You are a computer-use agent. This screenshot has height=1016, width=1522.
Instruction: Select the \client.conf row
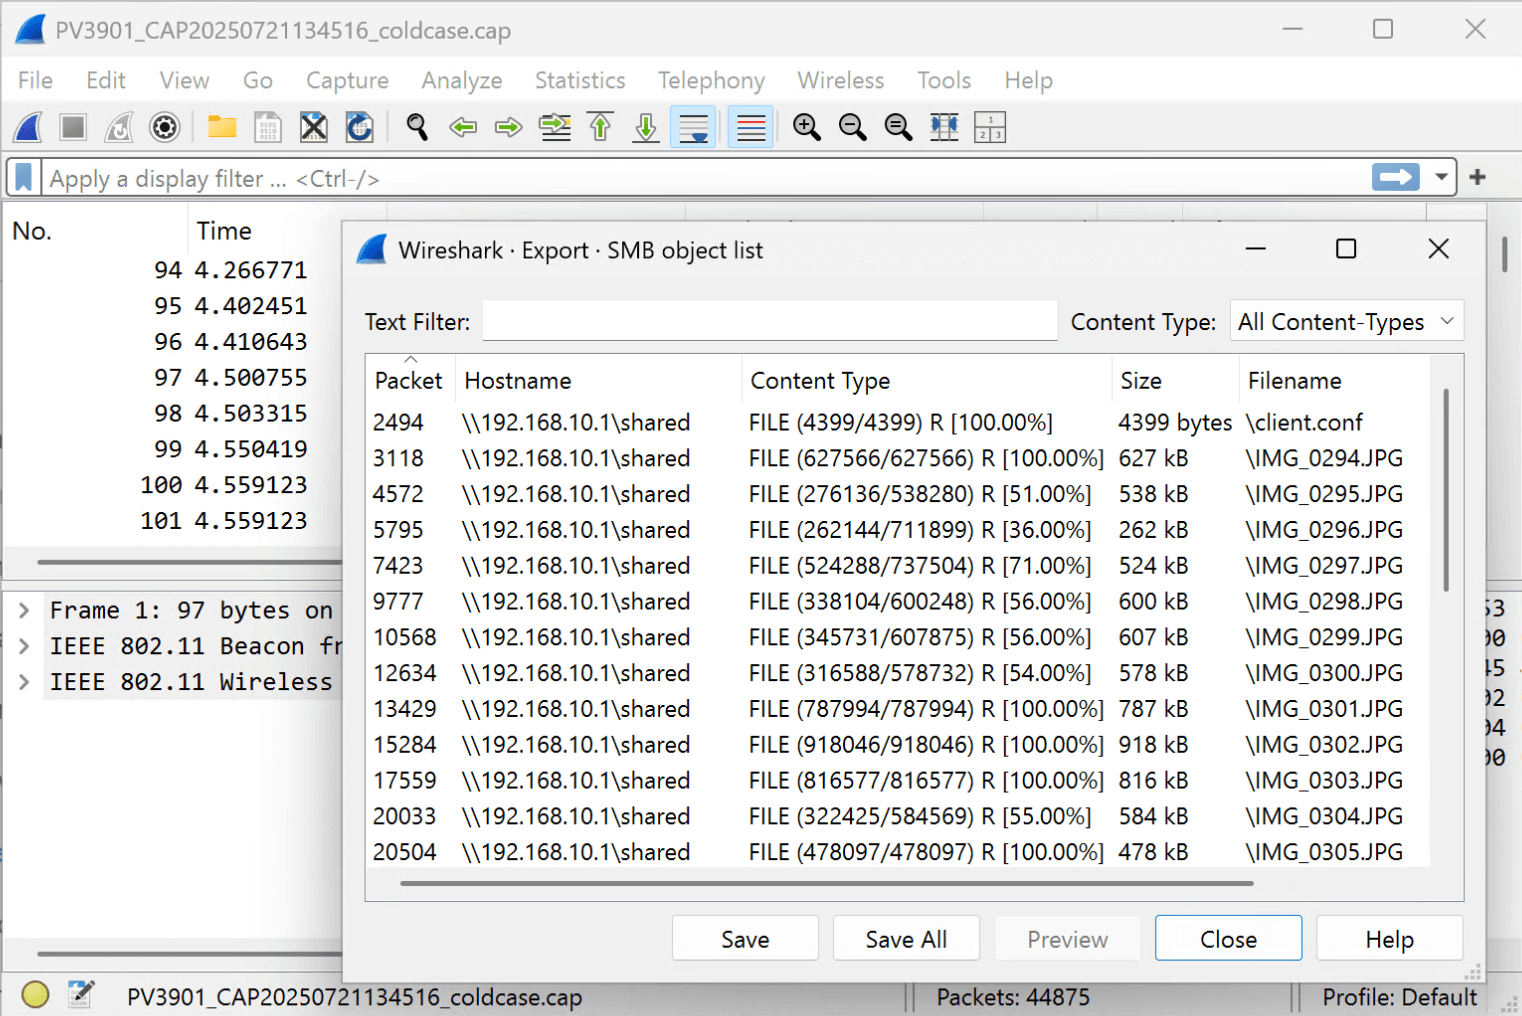pos(898,422)
